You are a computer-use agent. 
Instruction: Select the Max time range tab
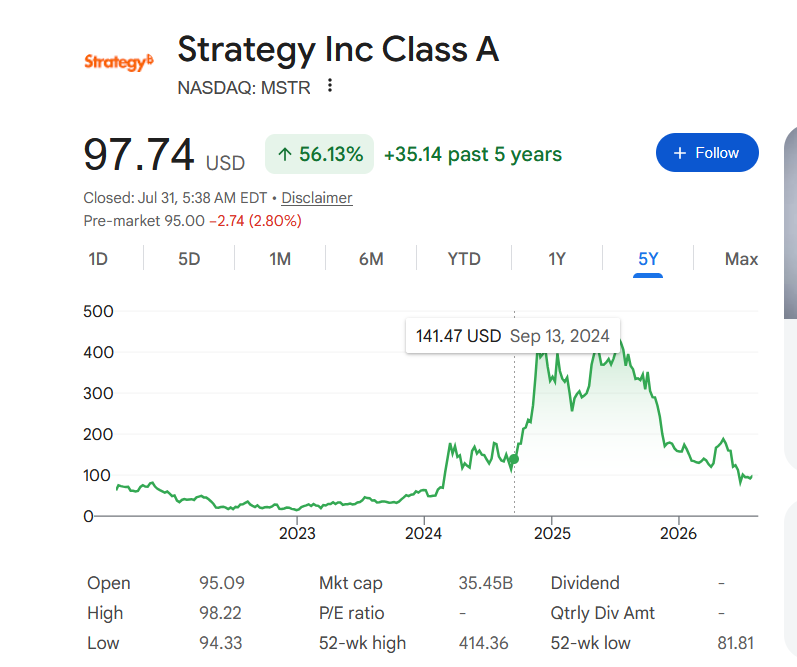(x=741, y=259)
